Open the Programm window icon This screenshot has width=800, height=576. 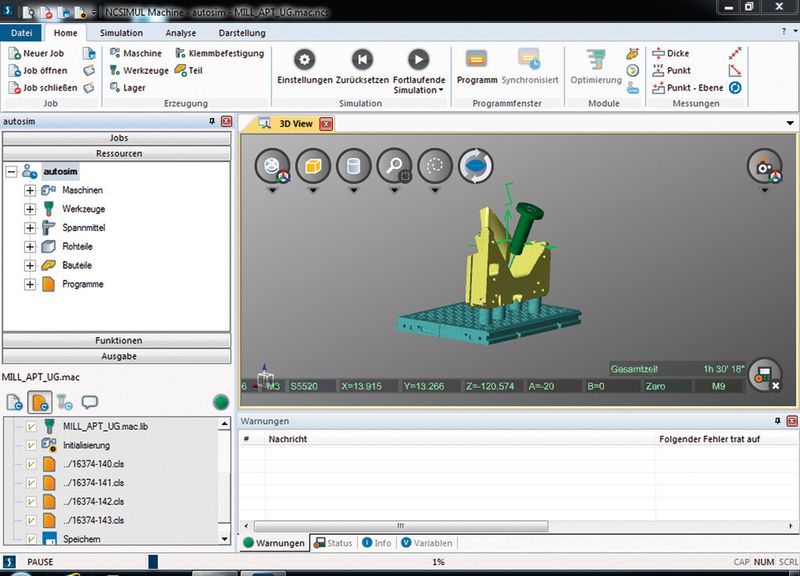pos(476,60)
